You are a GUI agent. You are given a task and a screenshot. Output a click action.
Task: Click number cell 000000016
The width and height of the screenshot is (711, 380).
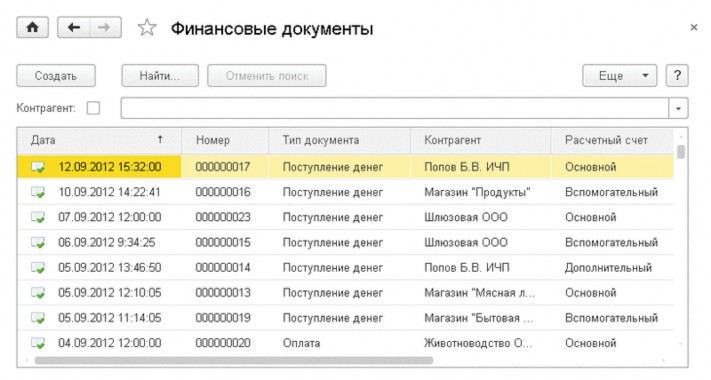click(223, 192)
